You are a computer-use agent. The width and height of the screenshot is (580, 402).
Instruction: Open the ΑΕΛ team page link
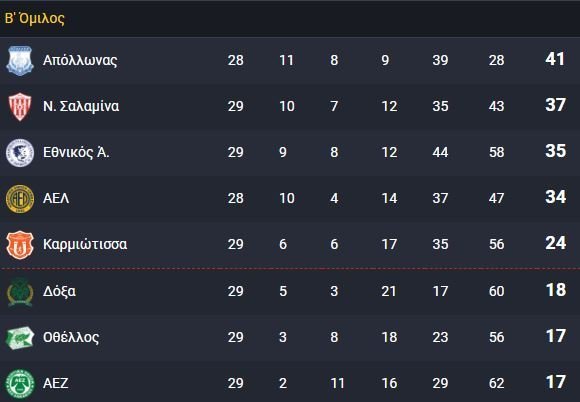(x=56, y=198)
